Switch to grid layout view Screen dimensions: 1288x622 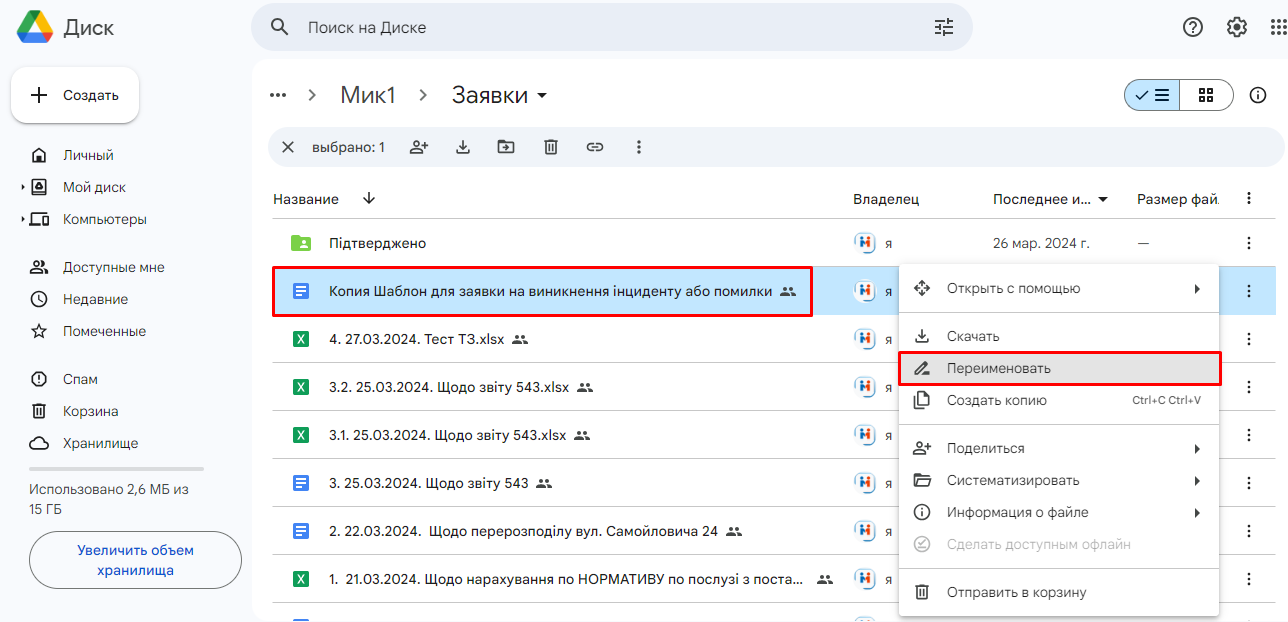pyautogui.click(x=1206, y=95)
